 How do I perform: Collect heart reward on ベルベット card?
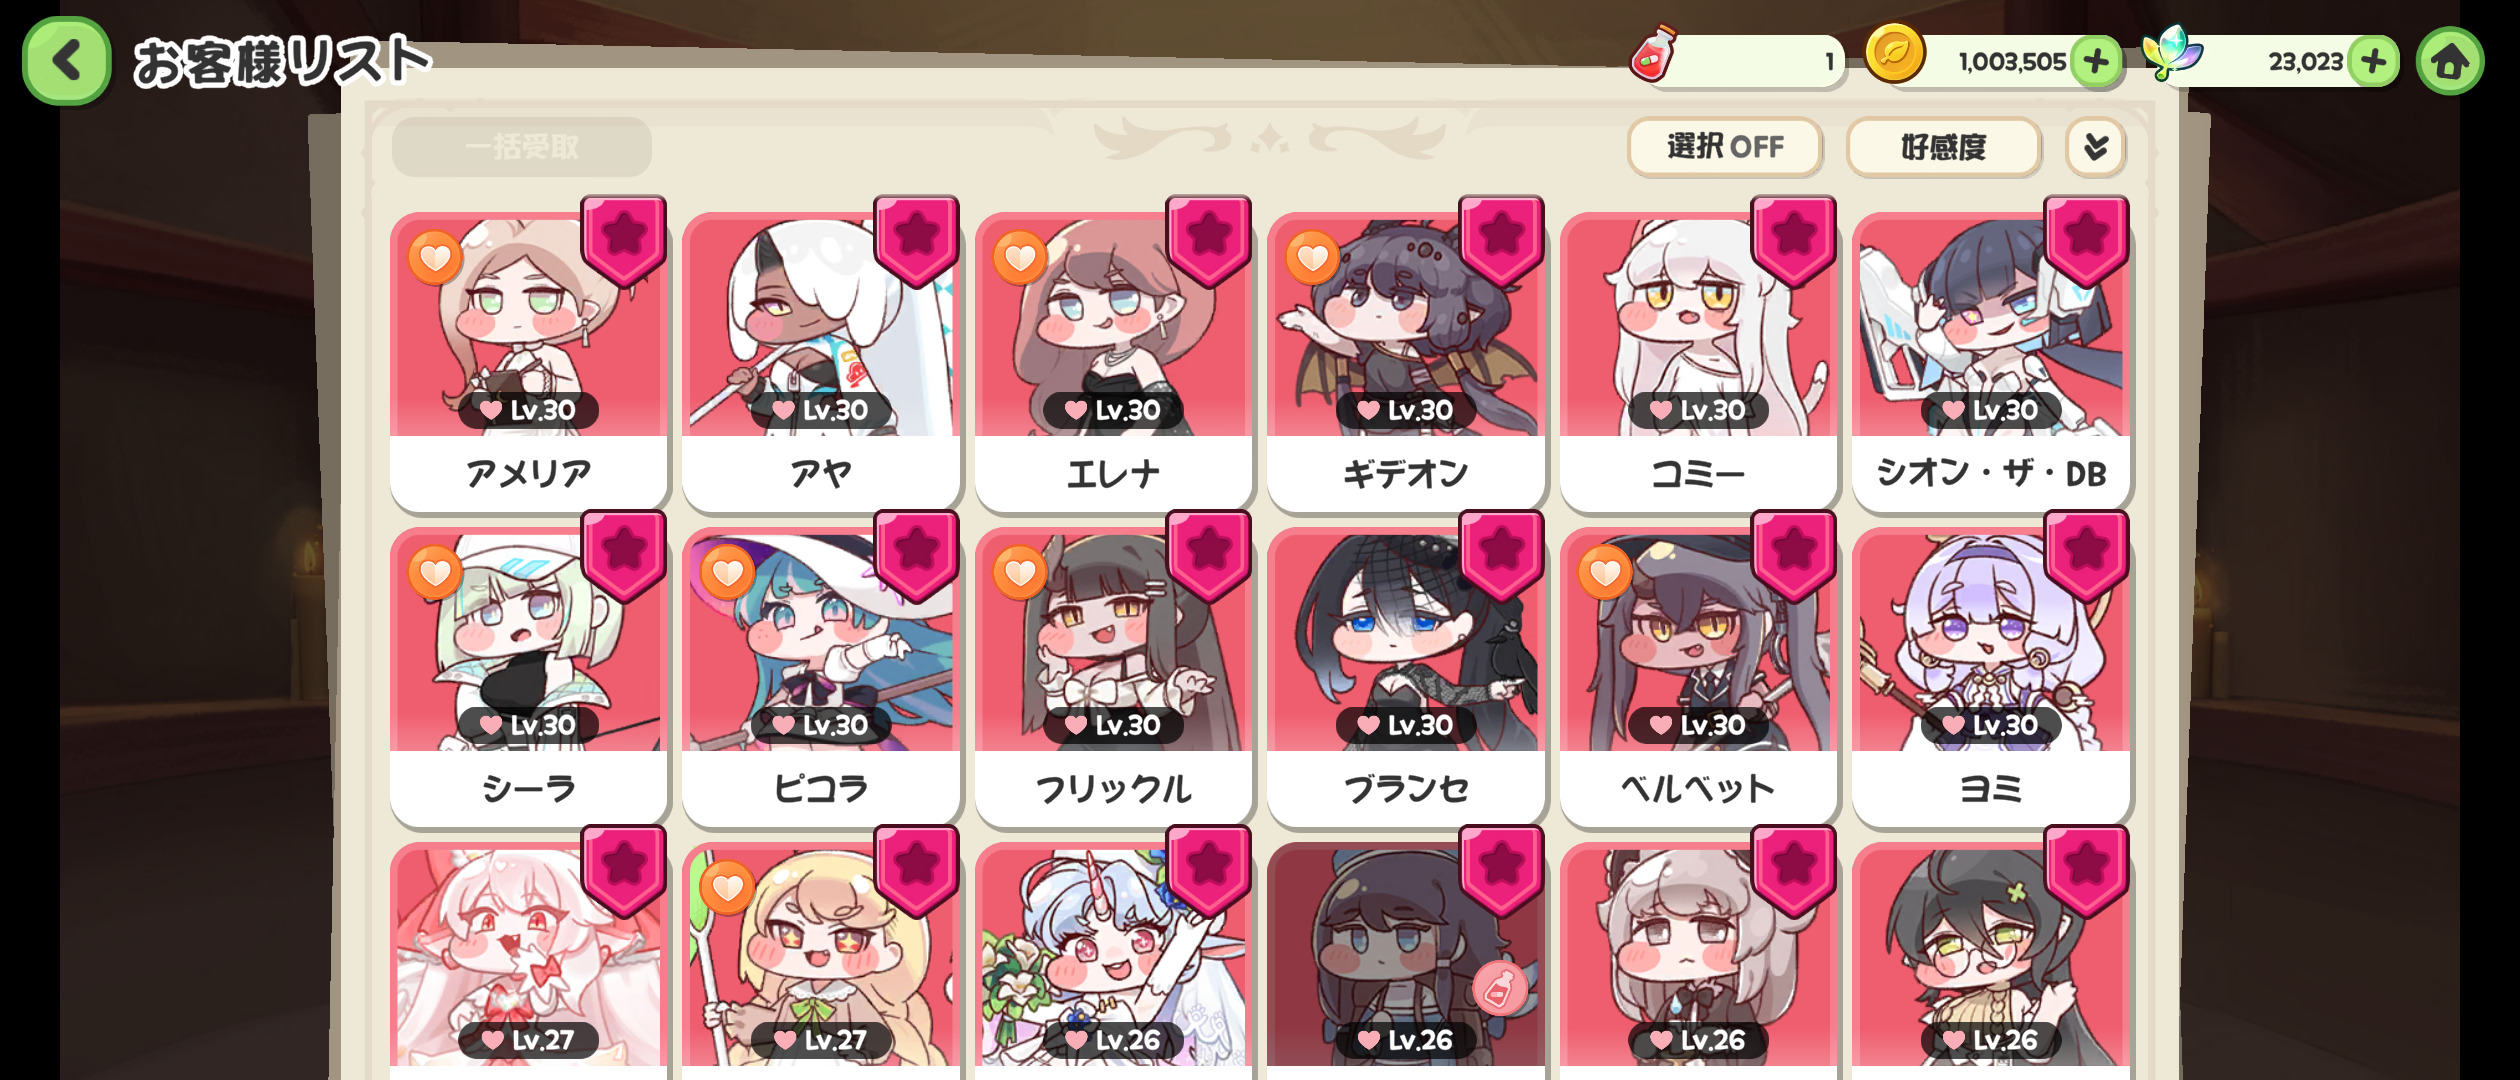(x=1604, y=573)
